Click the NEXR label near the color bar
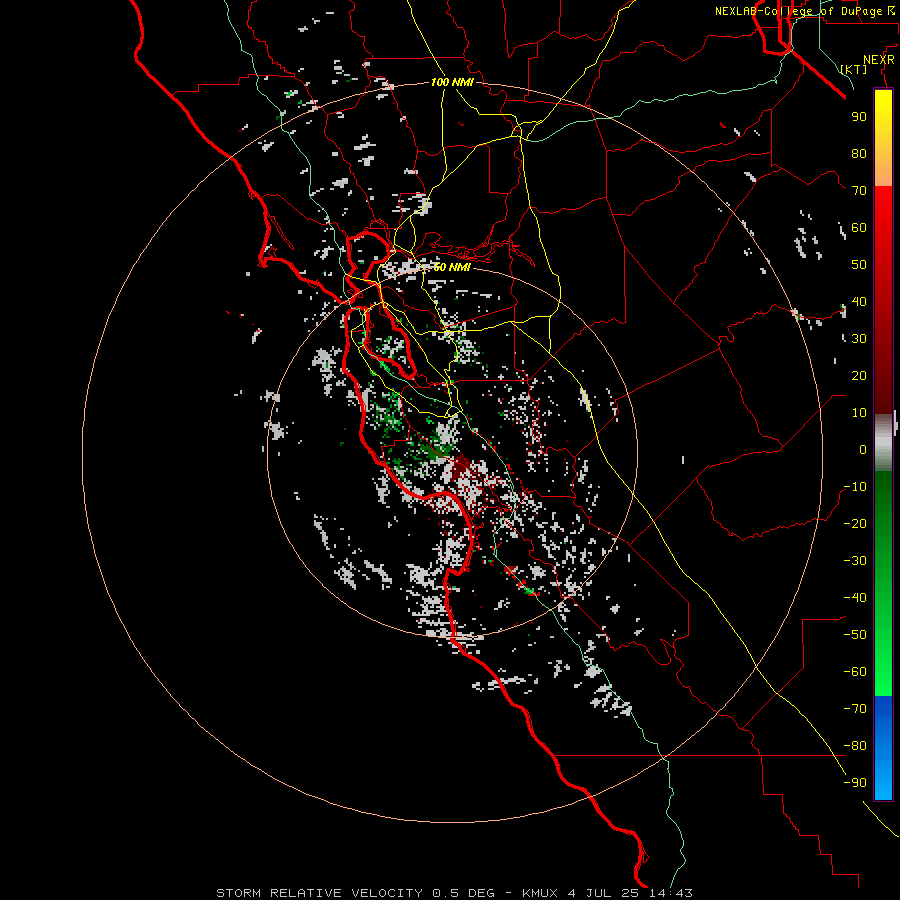This screenshot has height=900, width=900. click(879, 60)
